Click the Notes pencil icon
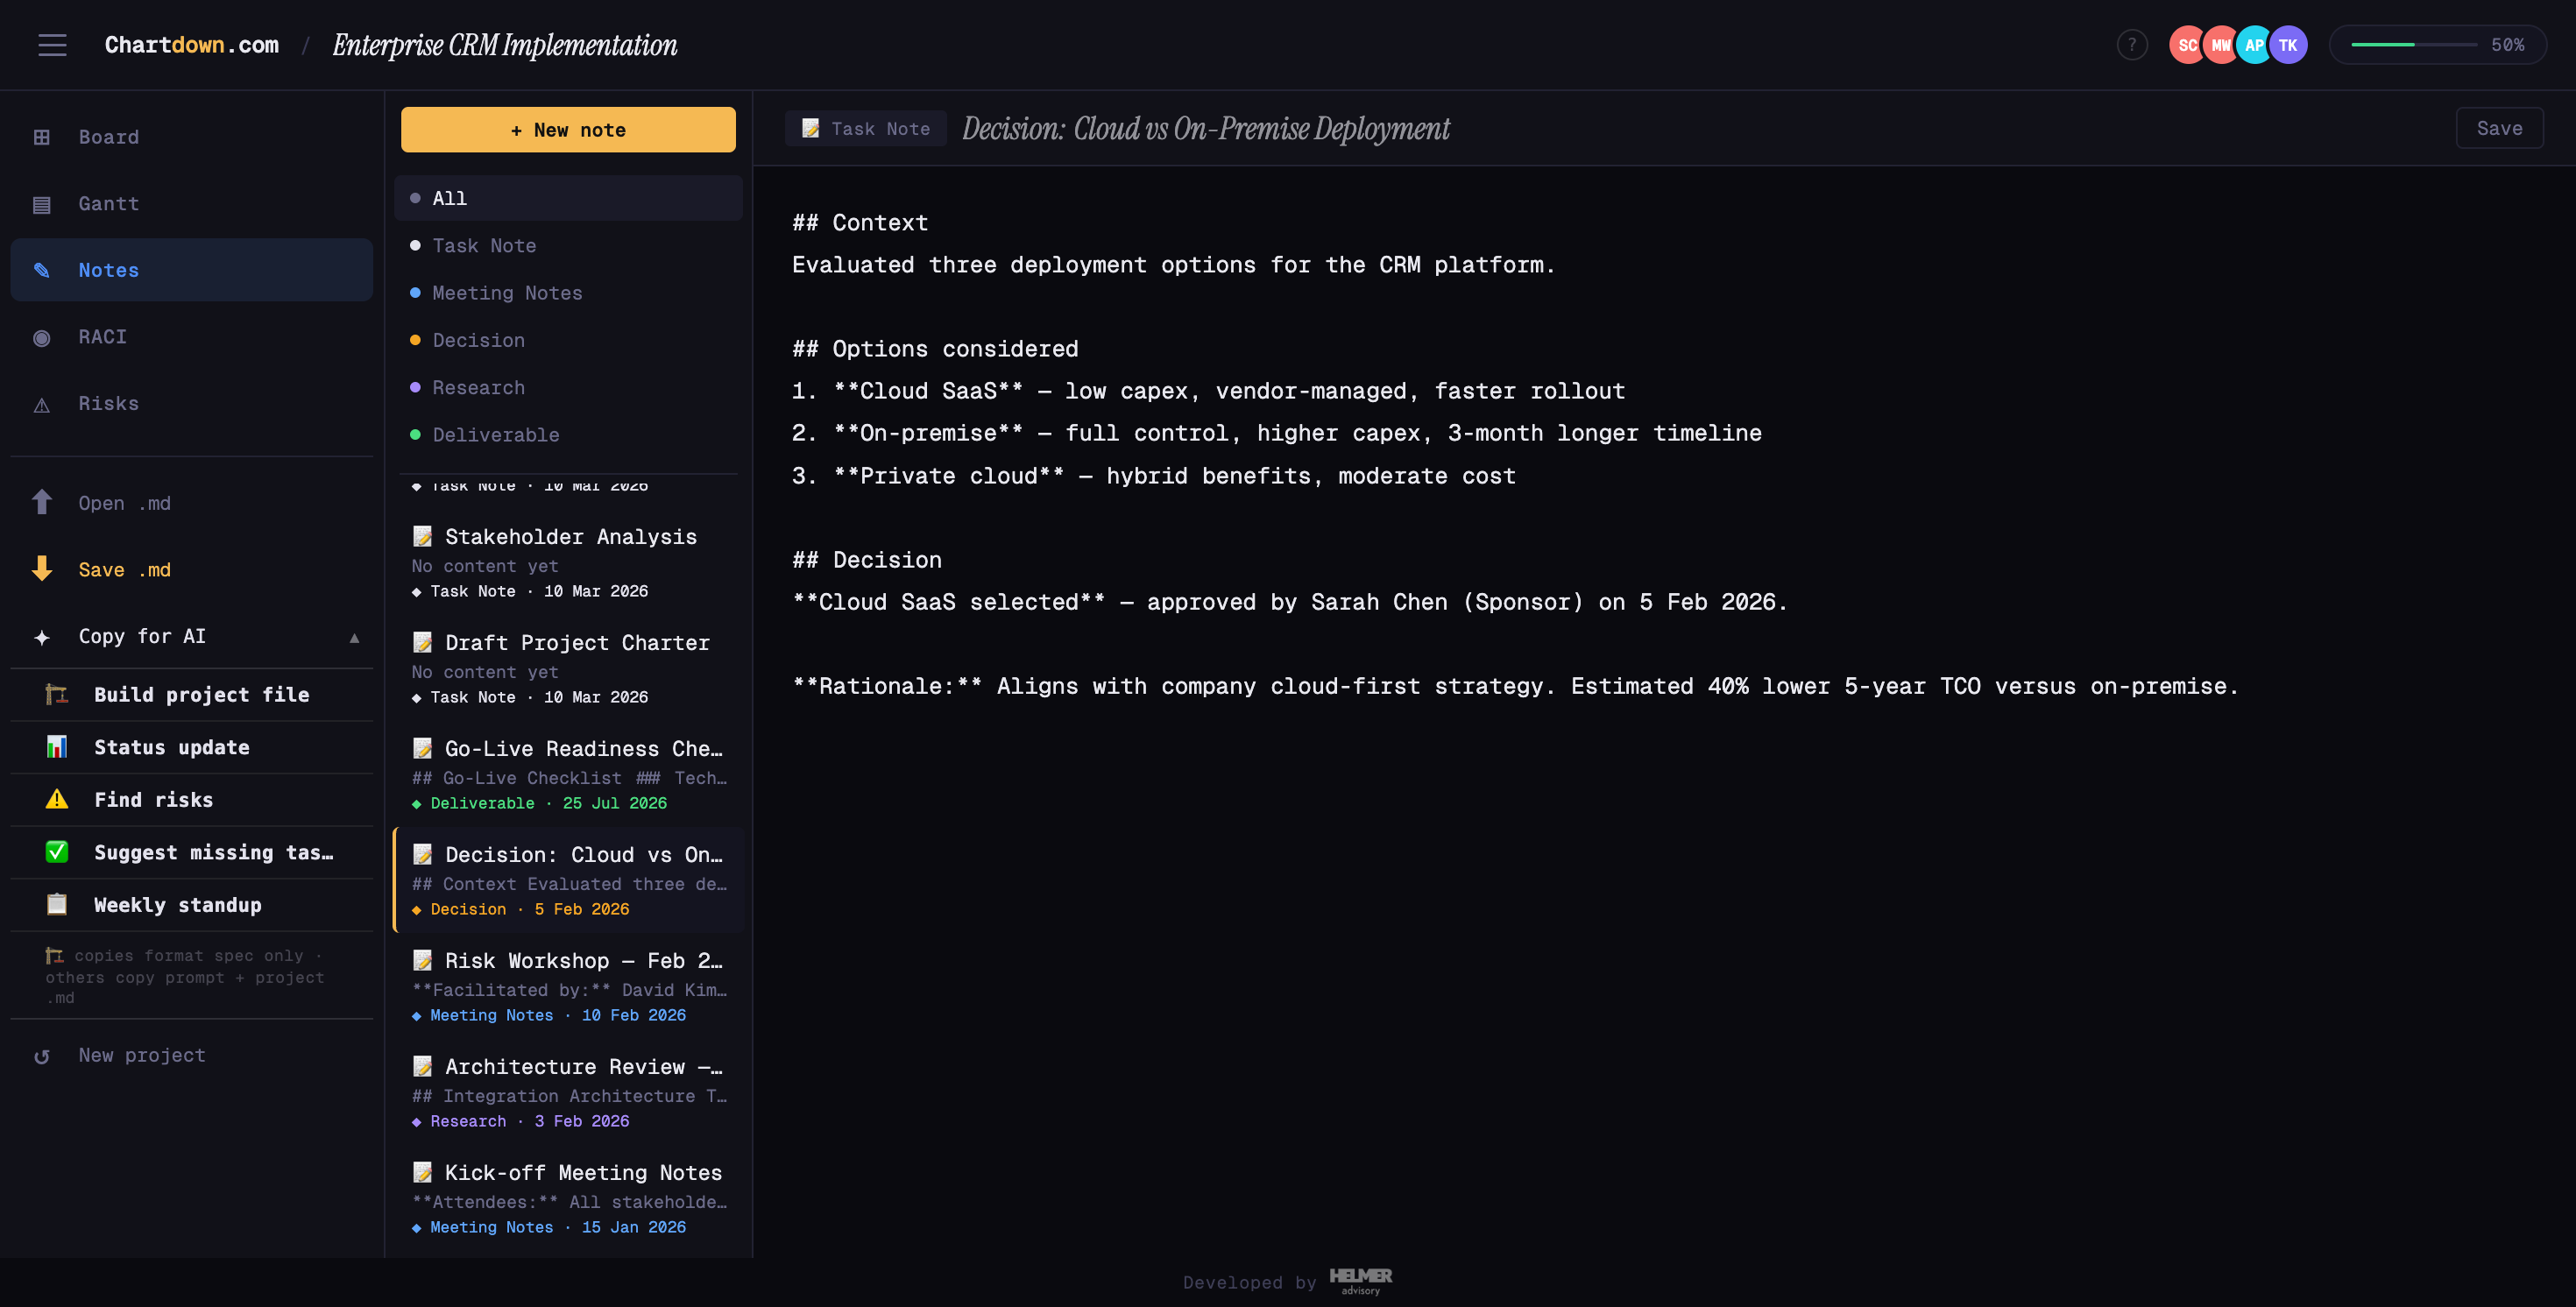The width and height of the screenshot is (2576, 1307). (x=42, y=270)
